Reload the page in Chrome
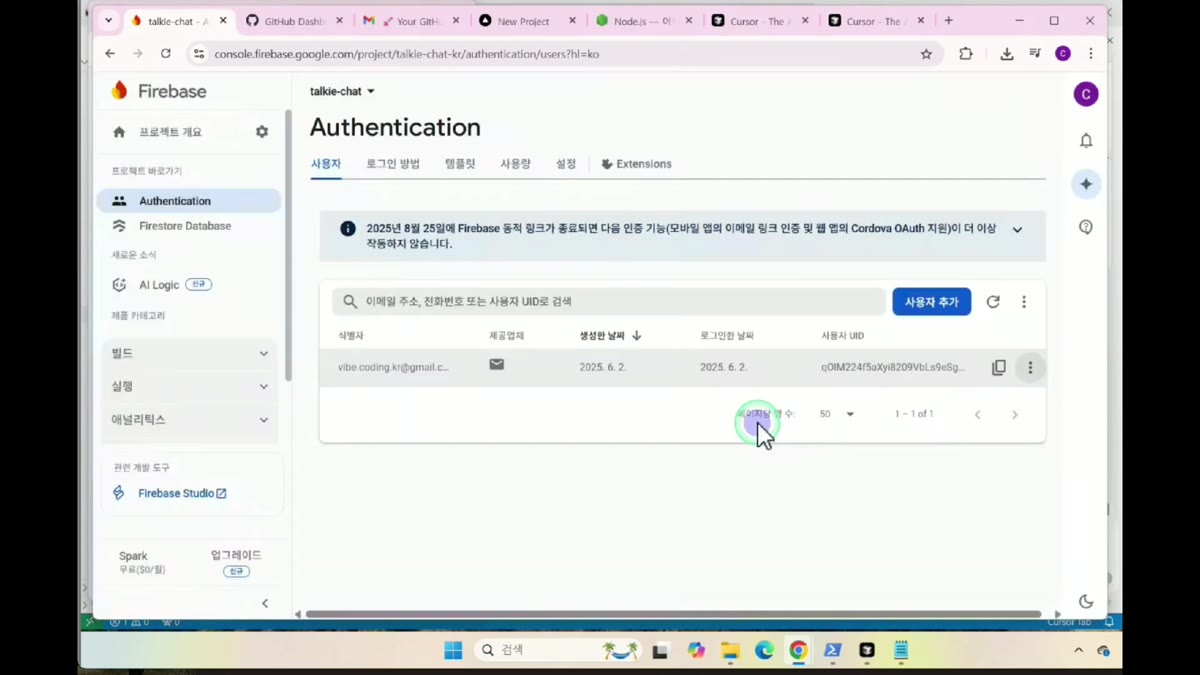The image size is (1200, 675). point(166,54)
